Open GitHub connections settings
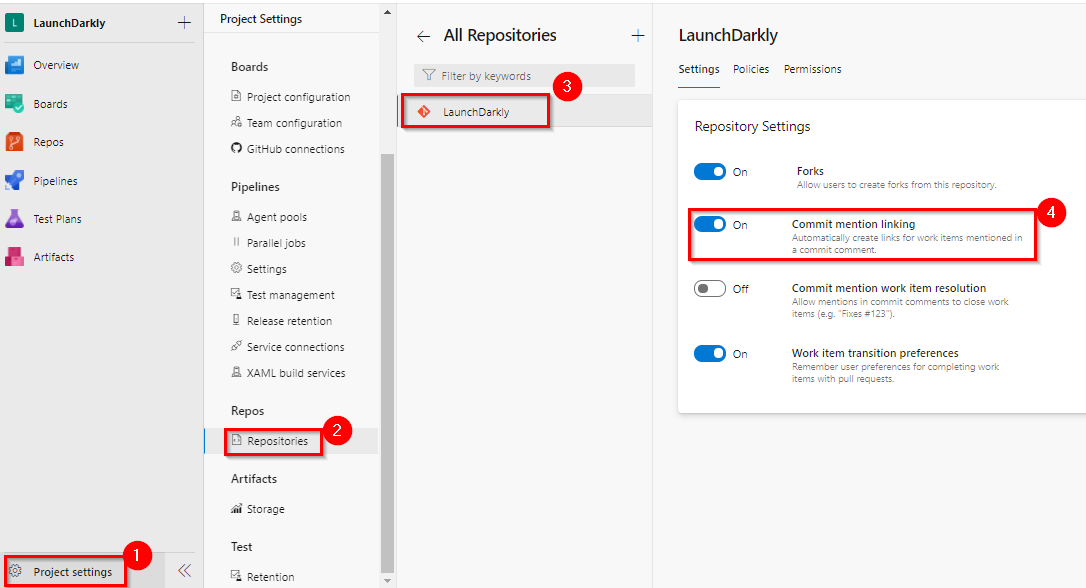The width and height of the screenshot is (1086, 588). 296,149
